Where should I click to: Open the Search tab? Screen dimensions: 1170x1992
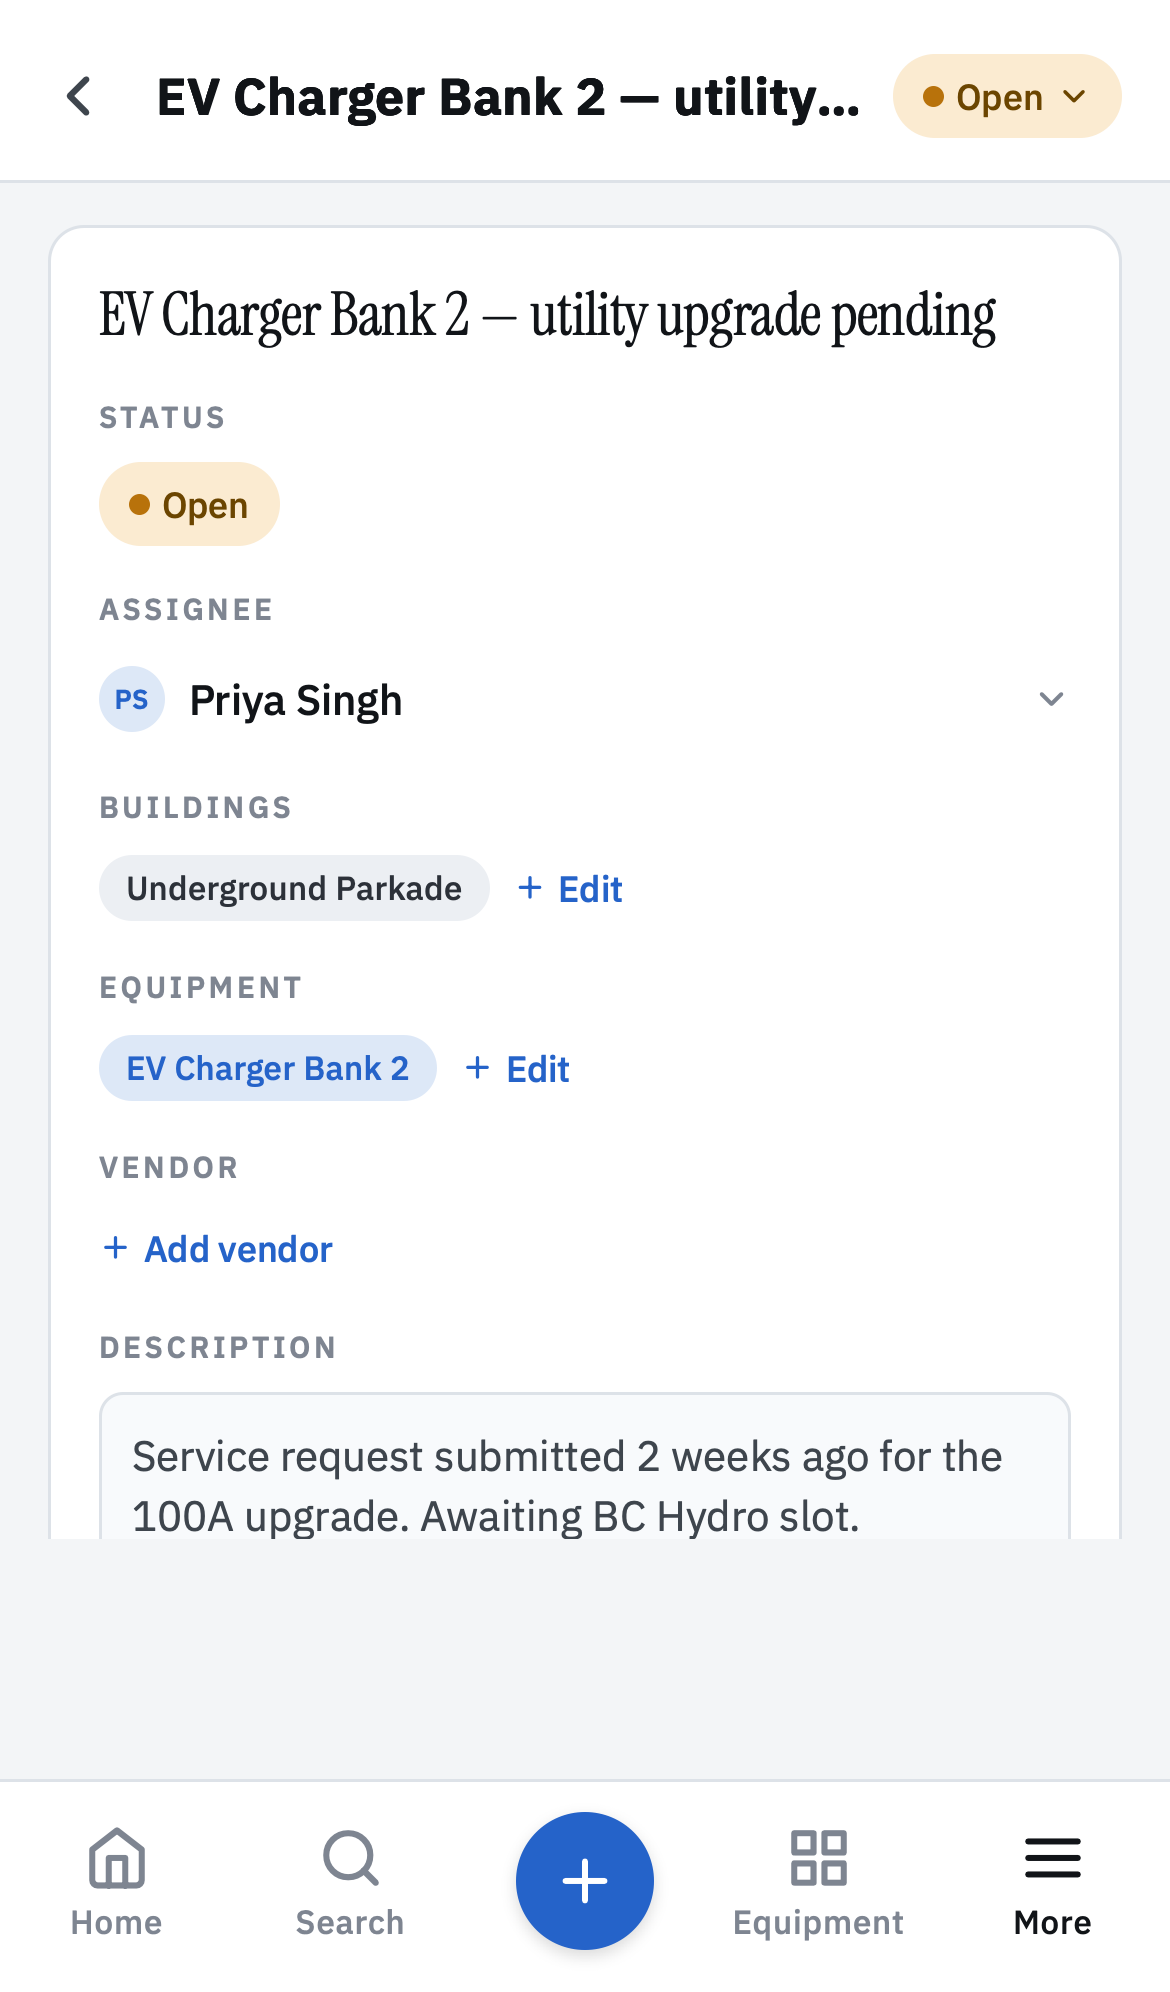(x=350, y=1881)
